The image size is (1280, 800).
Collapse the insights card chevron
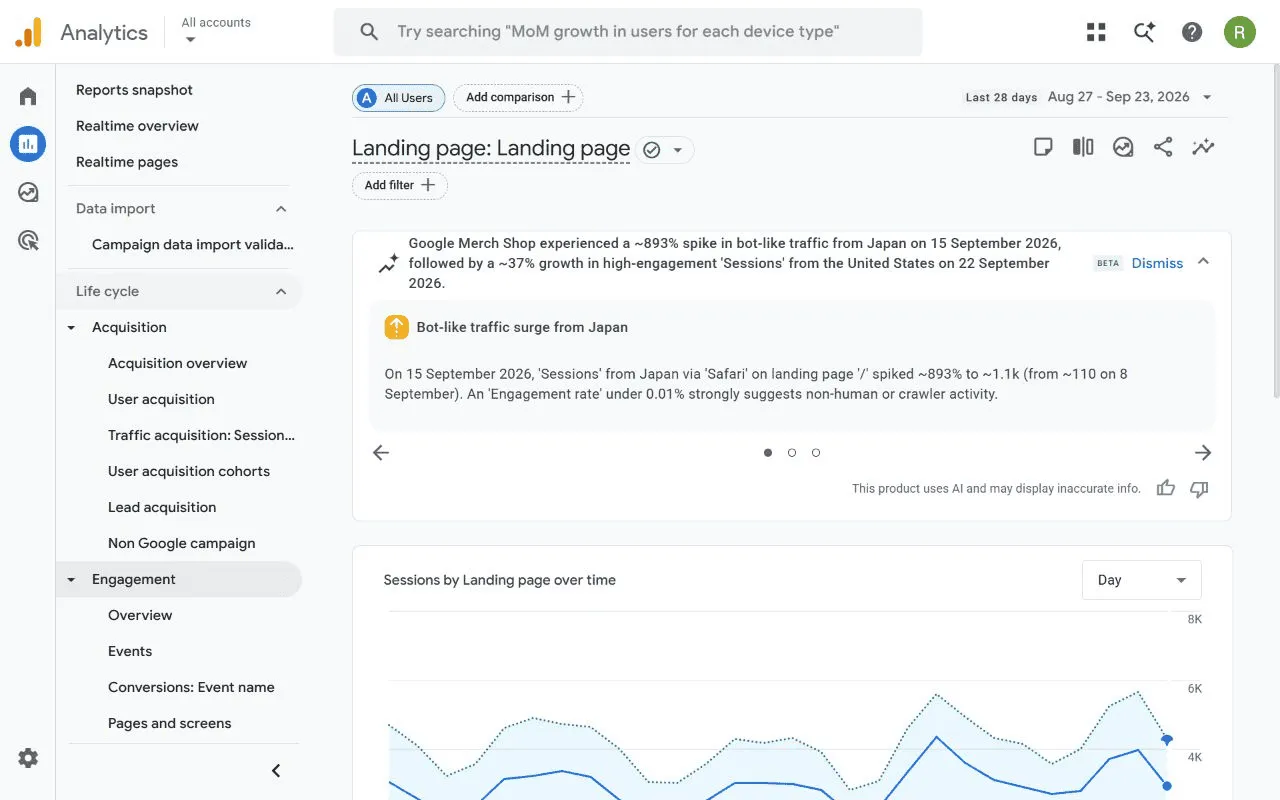pyautogui.click(x=1203, y=262)
